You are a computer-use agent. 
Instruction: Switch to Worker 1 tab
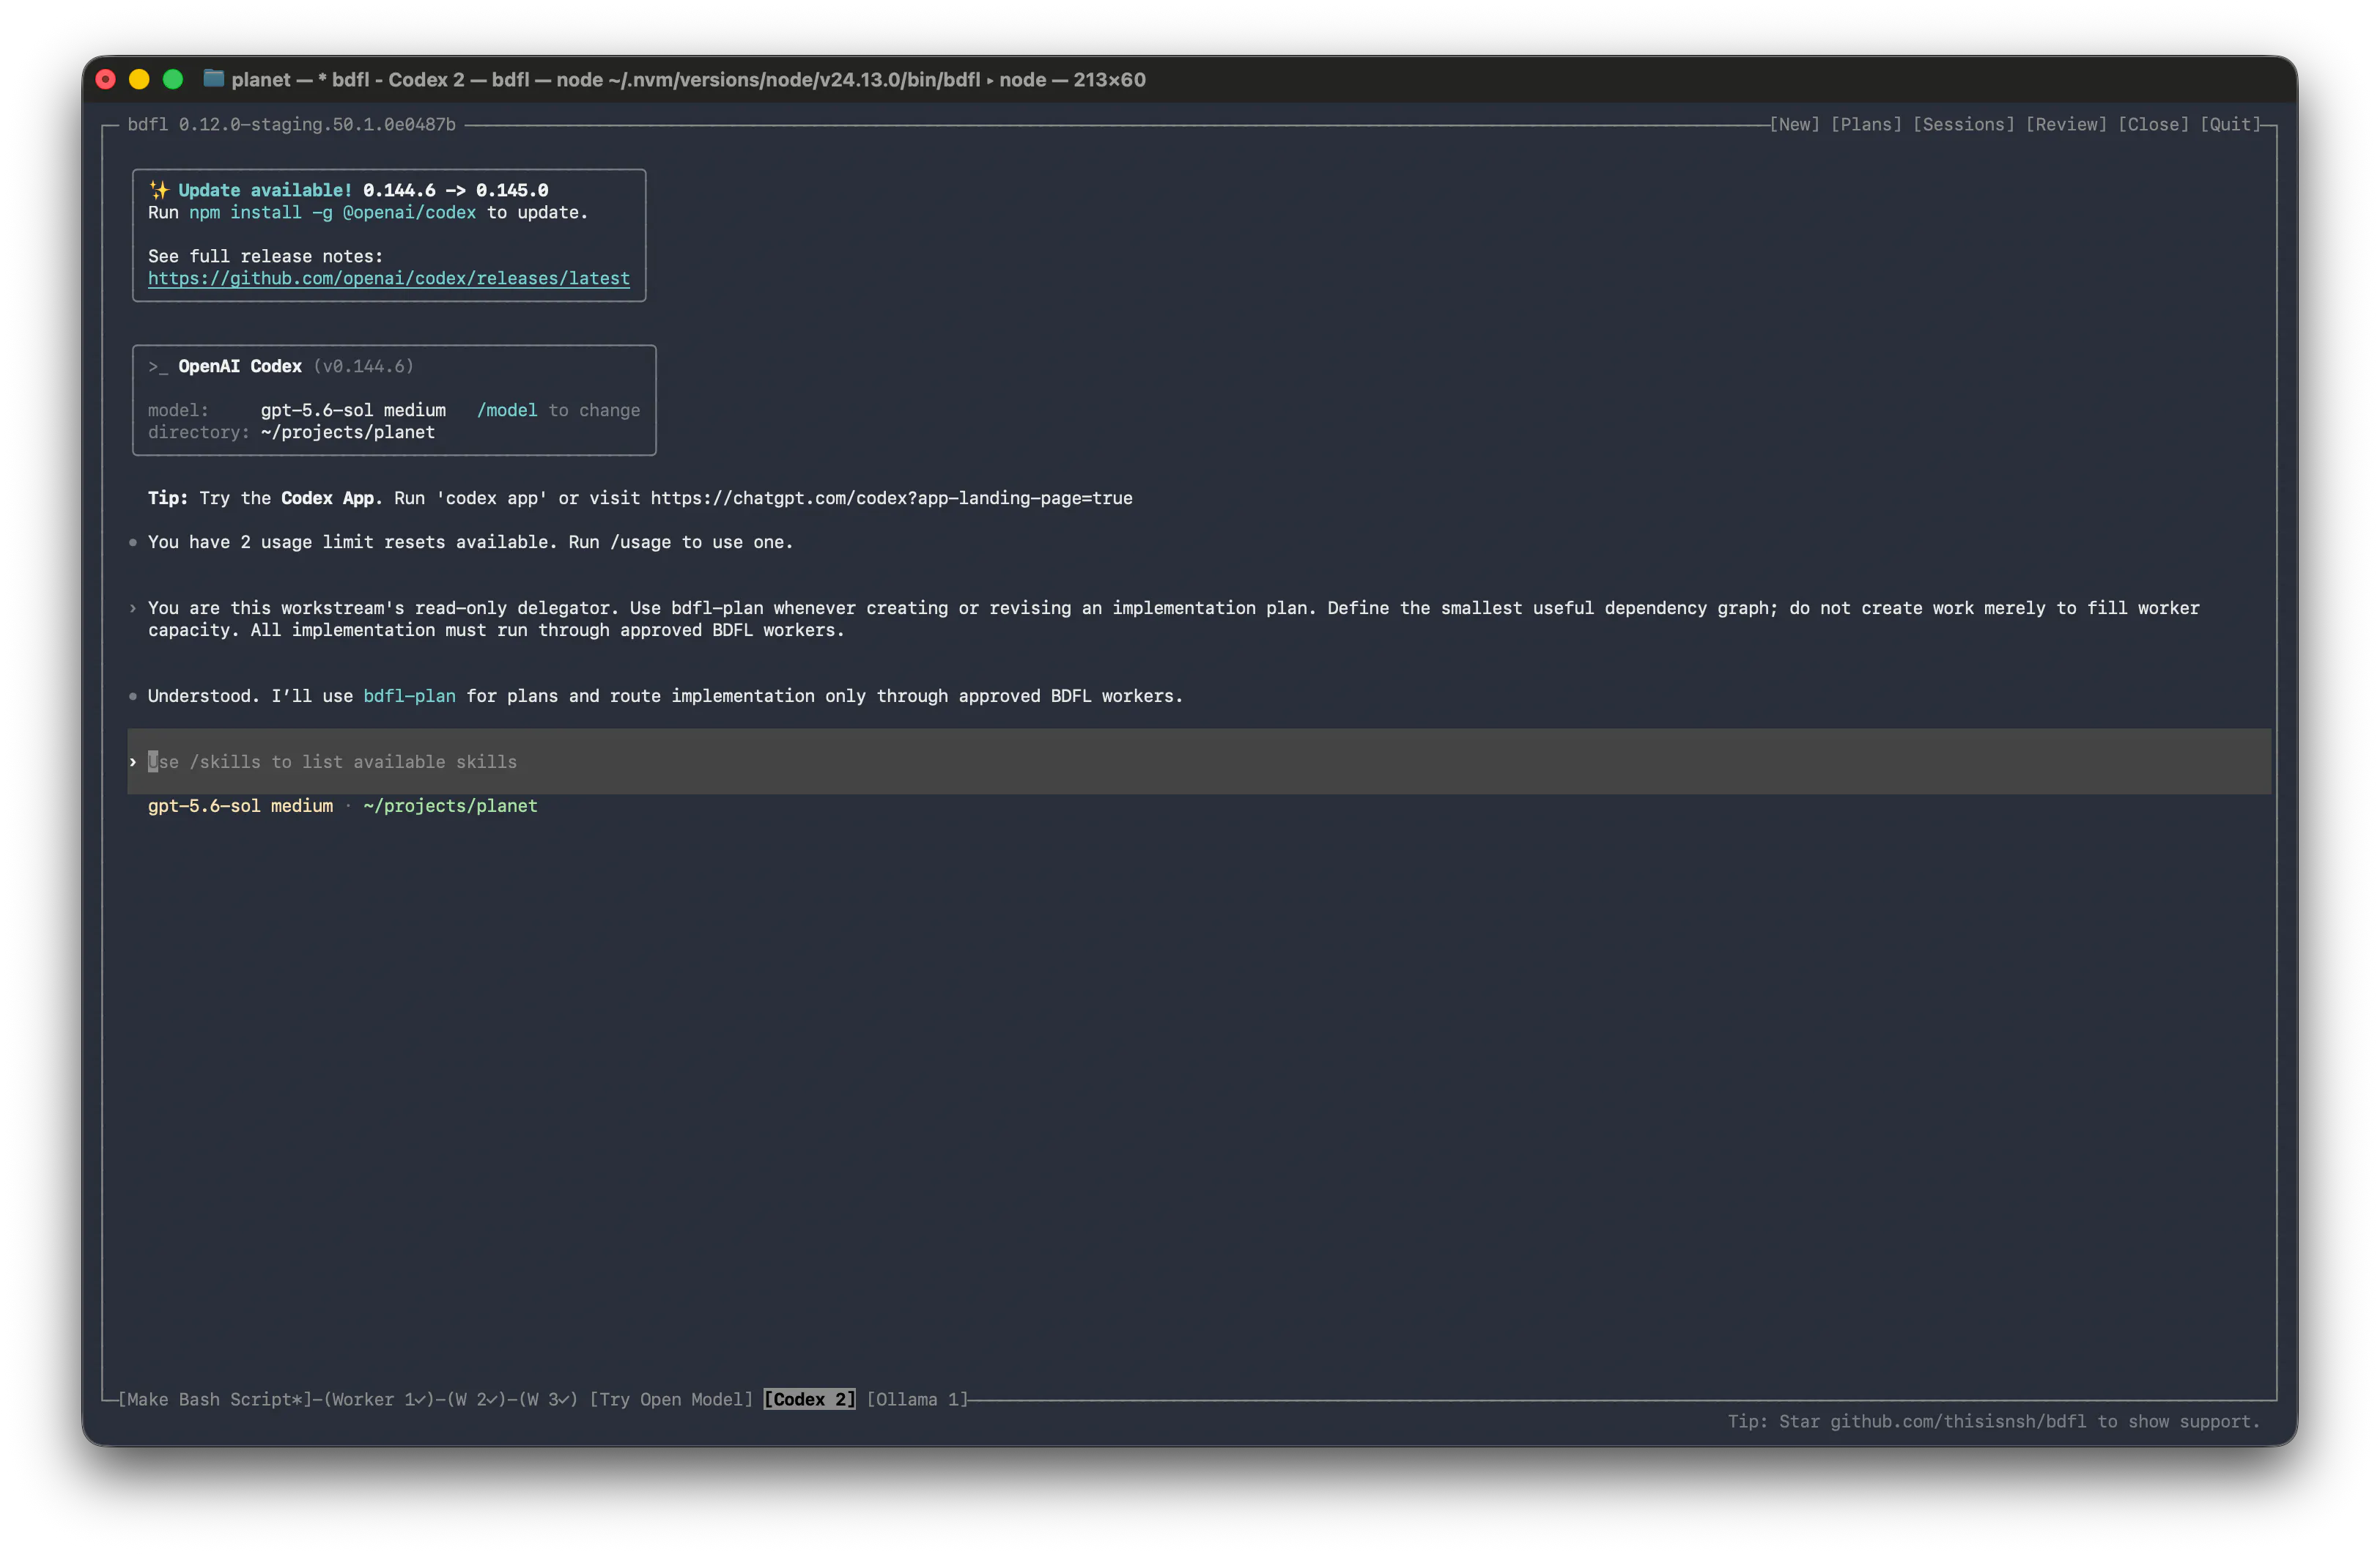coord(379,1399)
